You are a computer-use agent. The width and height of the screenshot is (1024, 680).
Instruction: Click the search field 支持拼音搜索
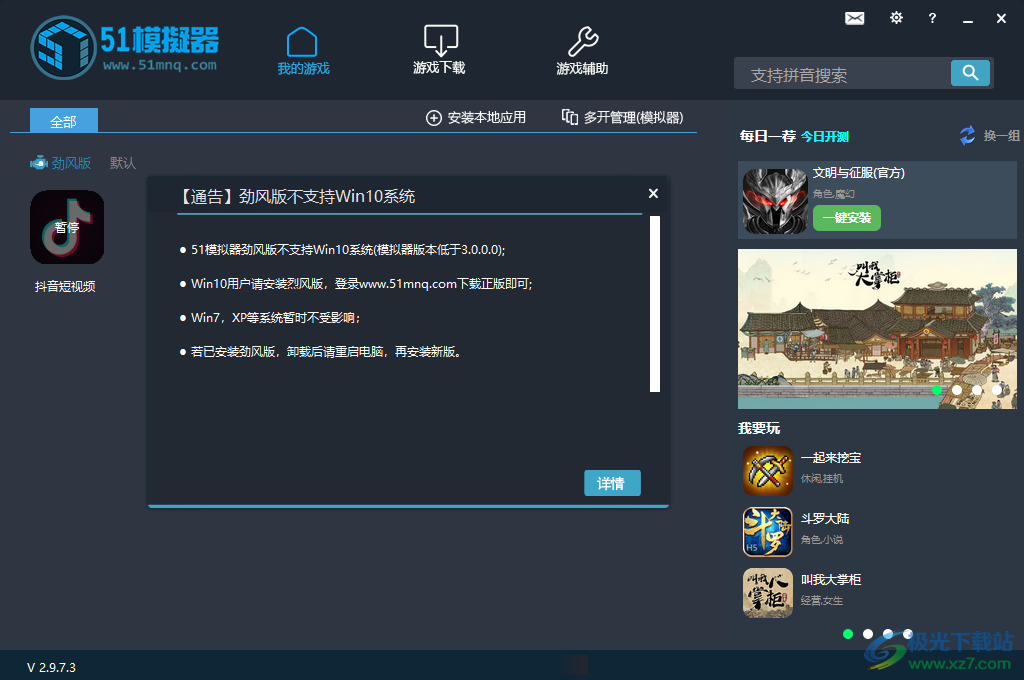click(x=842, y=74)
